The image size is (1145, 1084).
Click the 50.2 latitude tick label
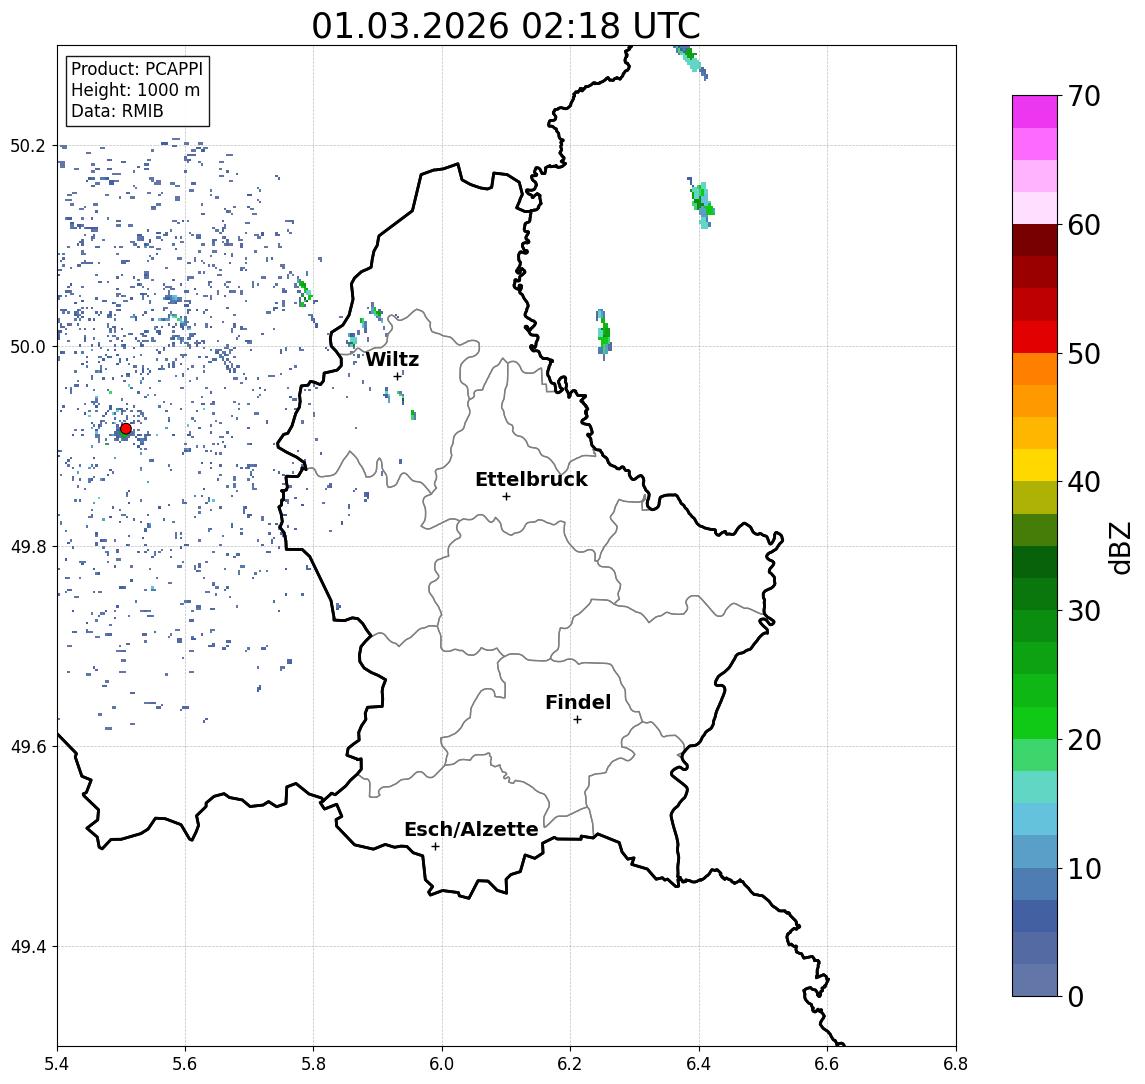(x=29, y=146)
